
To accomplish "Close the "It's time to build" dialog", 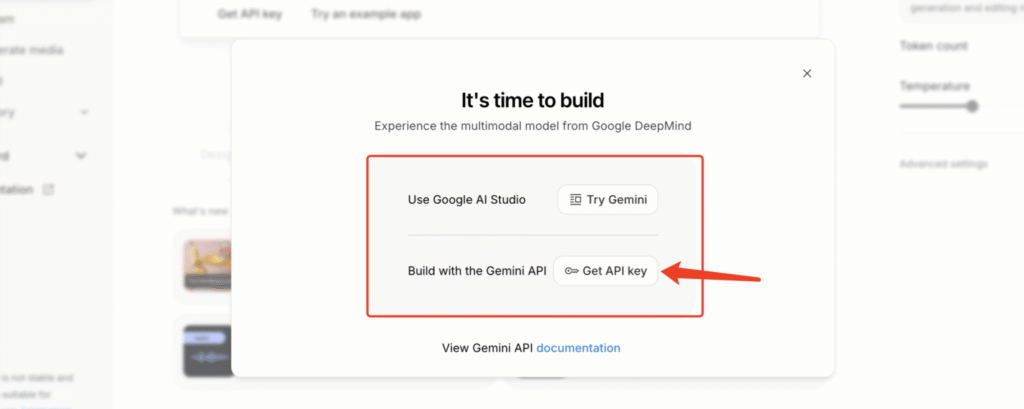I will [807, 73].
